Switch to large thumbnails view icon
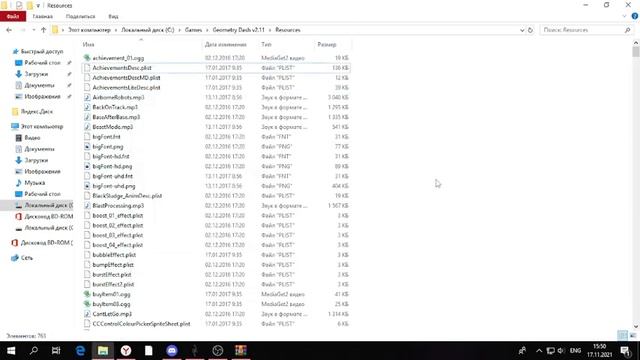Screen dimensions: 640x360 633,335
